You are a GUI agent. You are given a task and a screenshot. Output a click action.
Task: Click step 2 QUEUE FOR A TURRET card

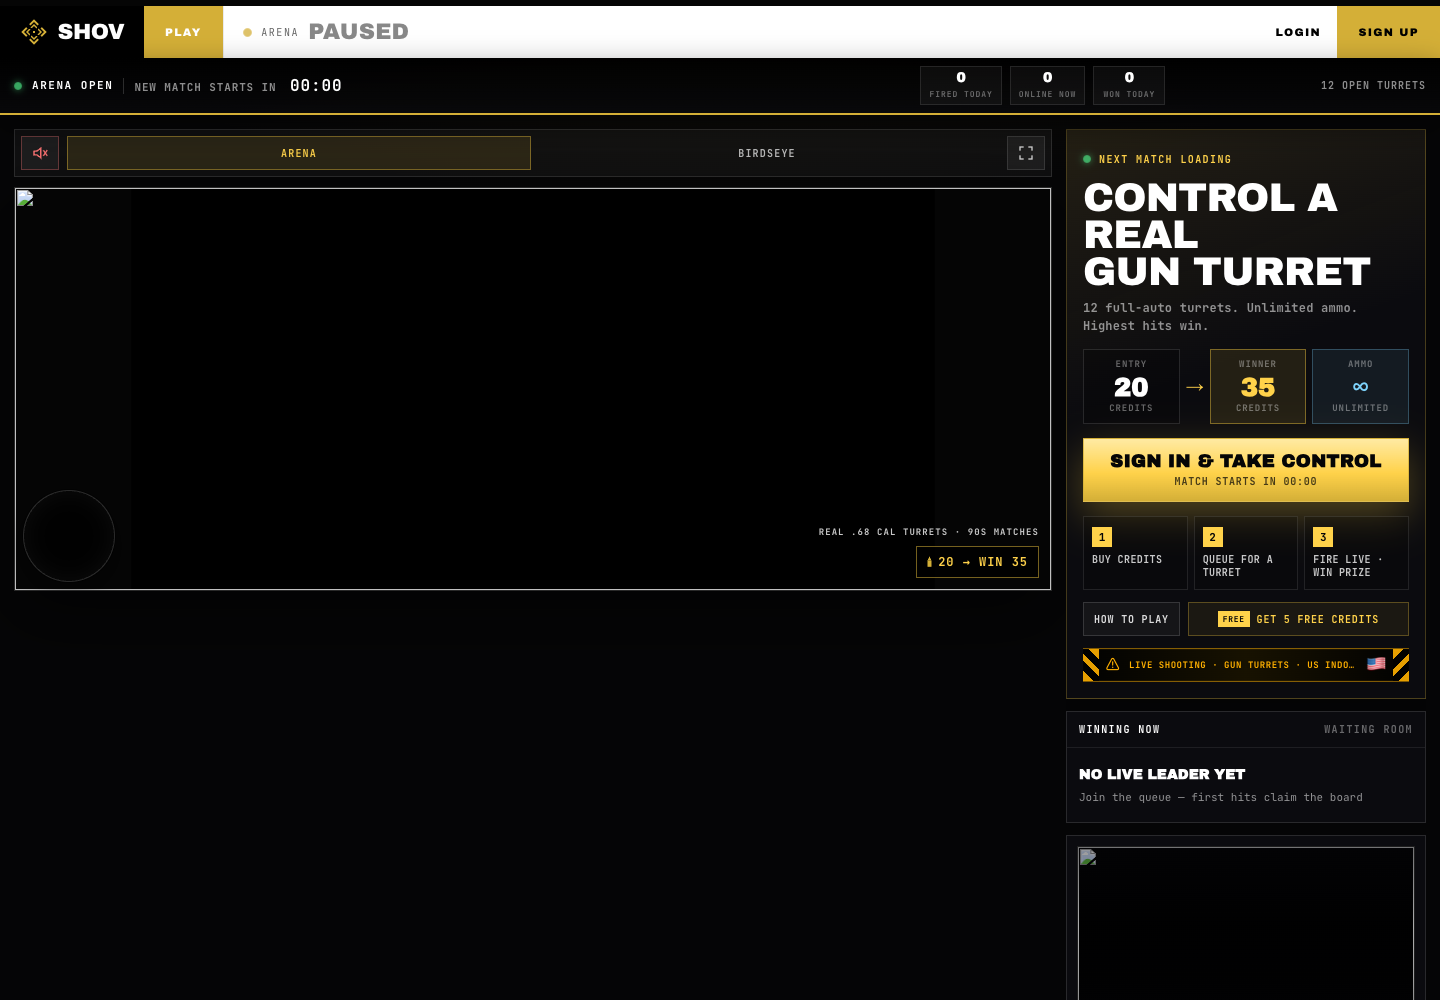pos(1246,553)
